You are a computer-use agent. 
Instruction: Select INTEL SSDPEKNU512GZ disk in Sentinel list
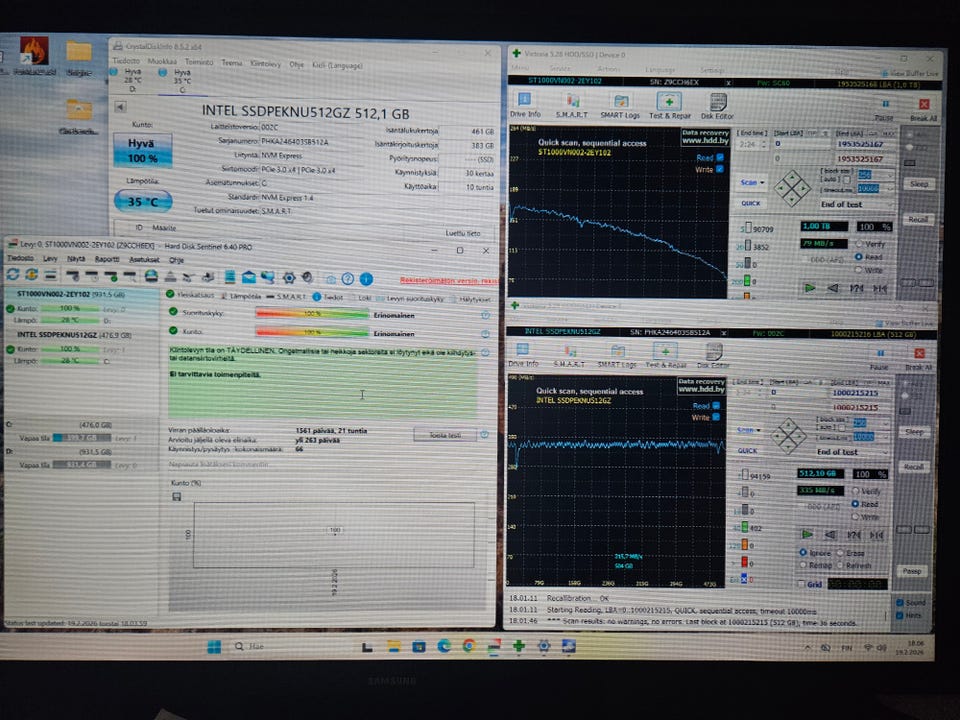tap(81, 348)
